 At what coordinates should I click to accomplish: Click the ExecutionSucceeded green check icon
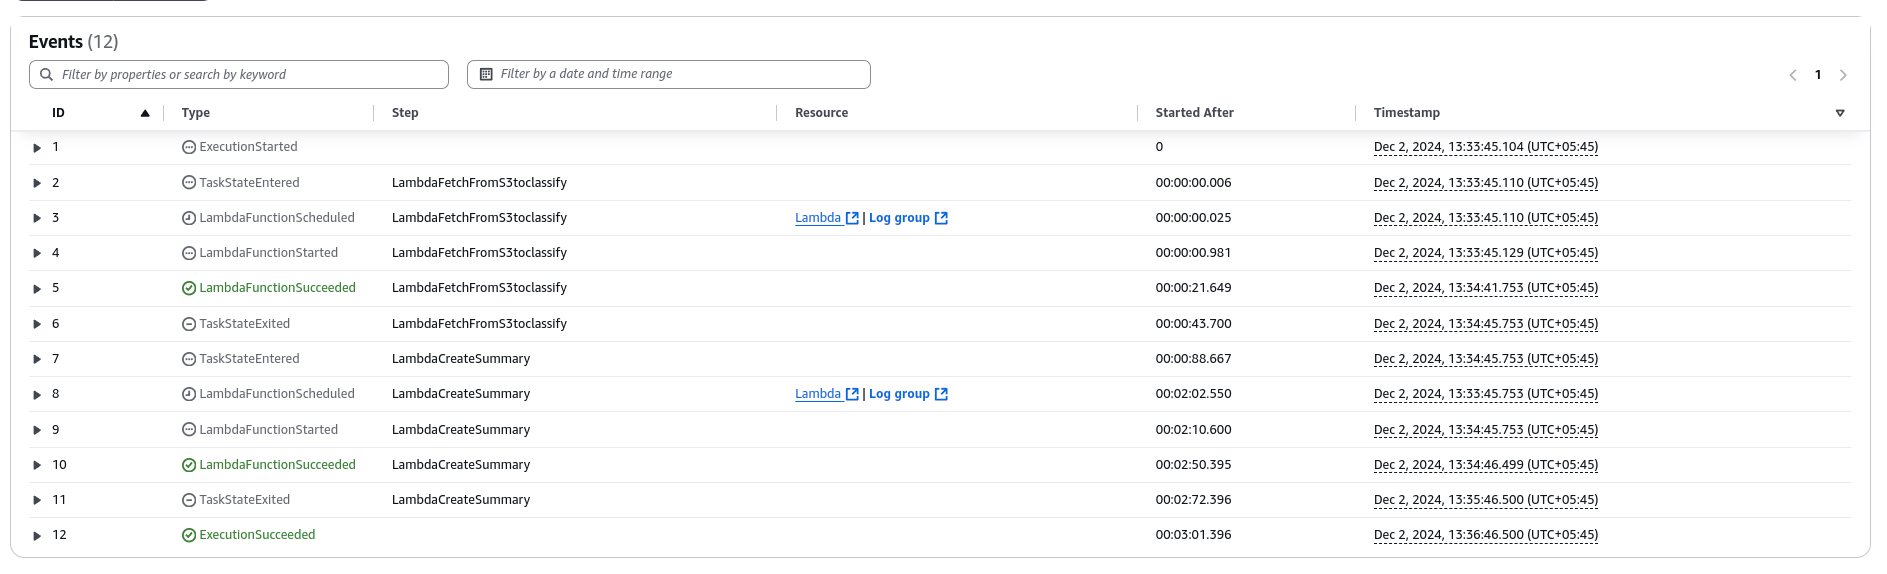pos(189,536)
